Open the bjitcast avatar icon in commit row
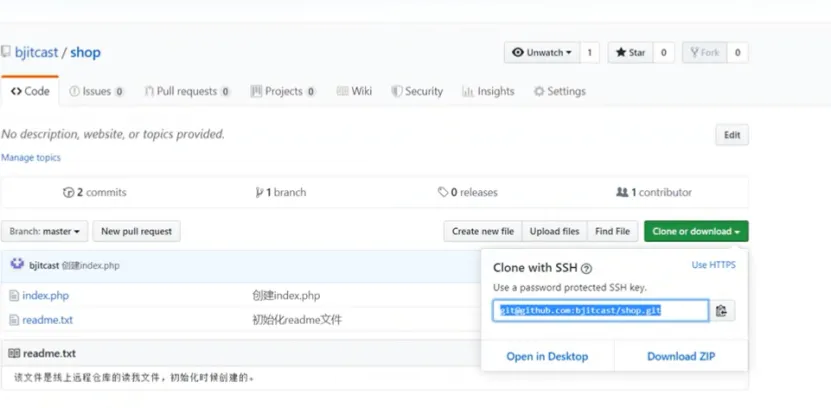Viewport: 831px width, 408px height. (17, 264)
